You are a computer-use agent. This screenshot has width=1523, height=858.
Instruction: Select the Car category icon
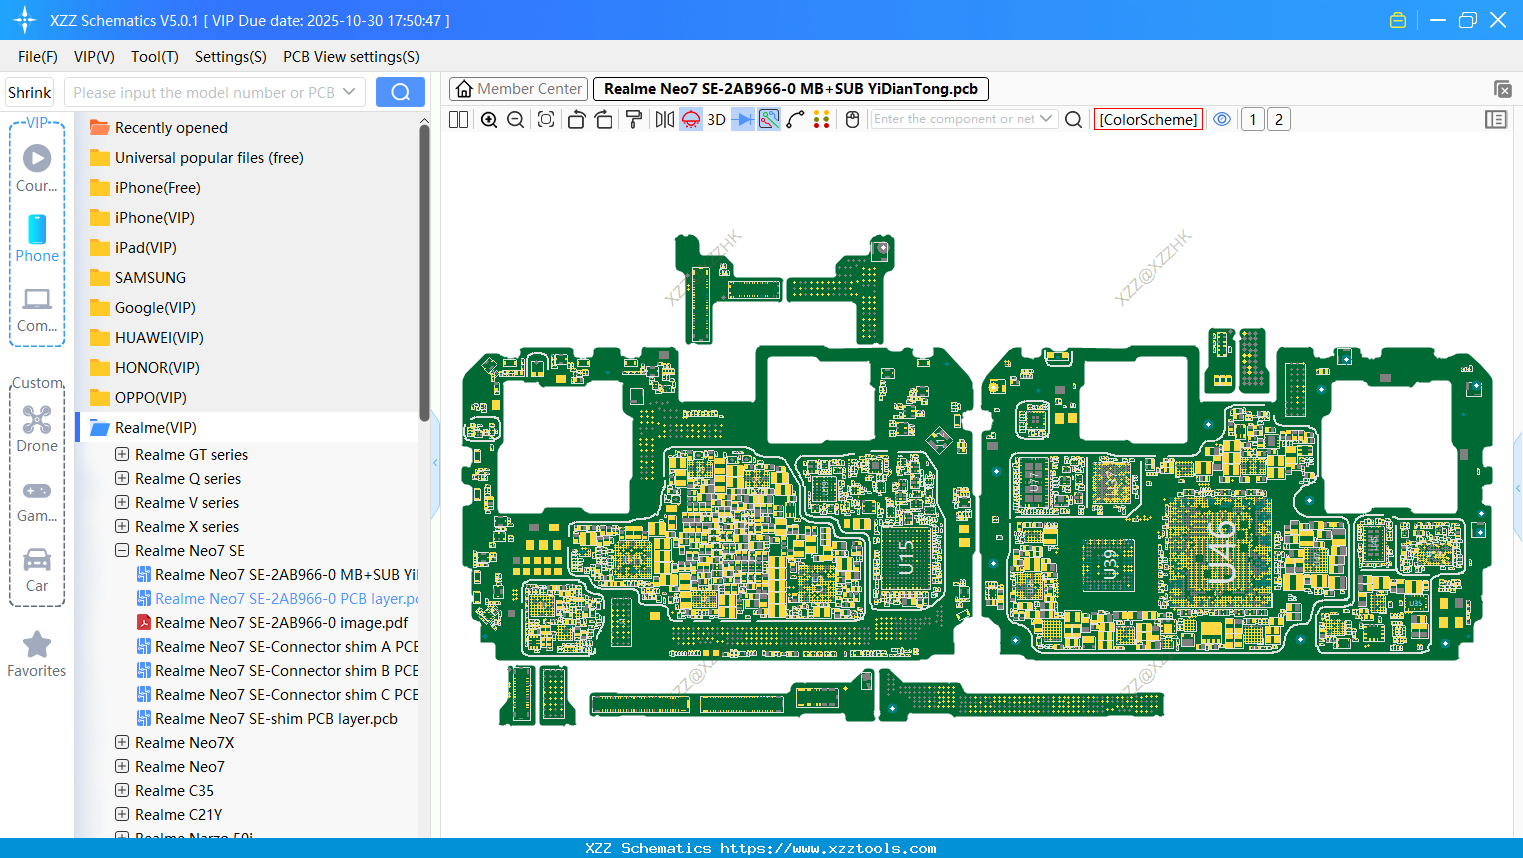click(x=37, y=571)
